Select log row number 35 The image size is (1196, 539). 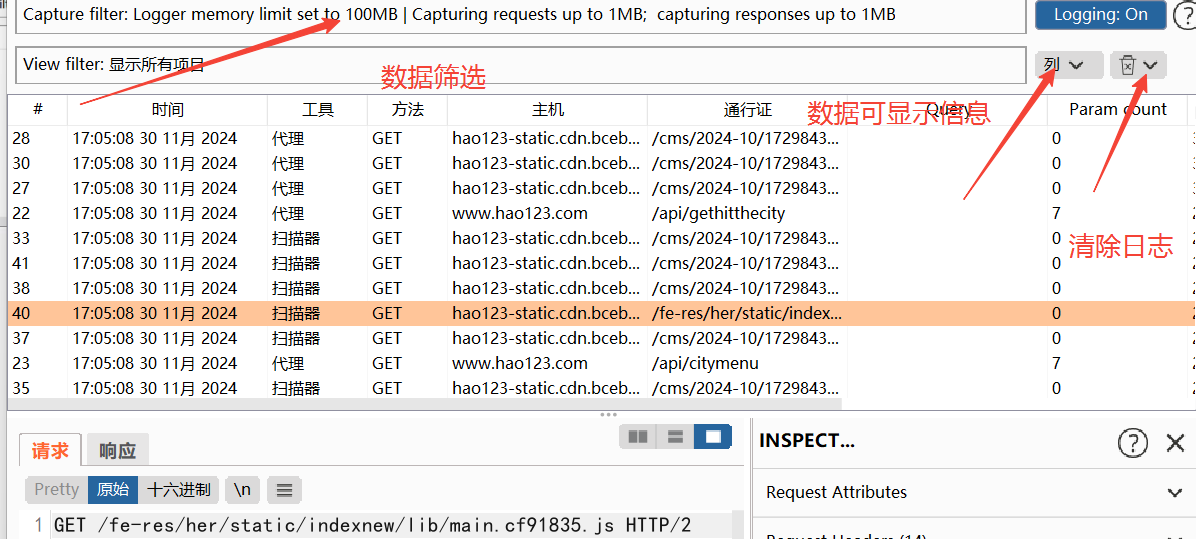point(601,389)
